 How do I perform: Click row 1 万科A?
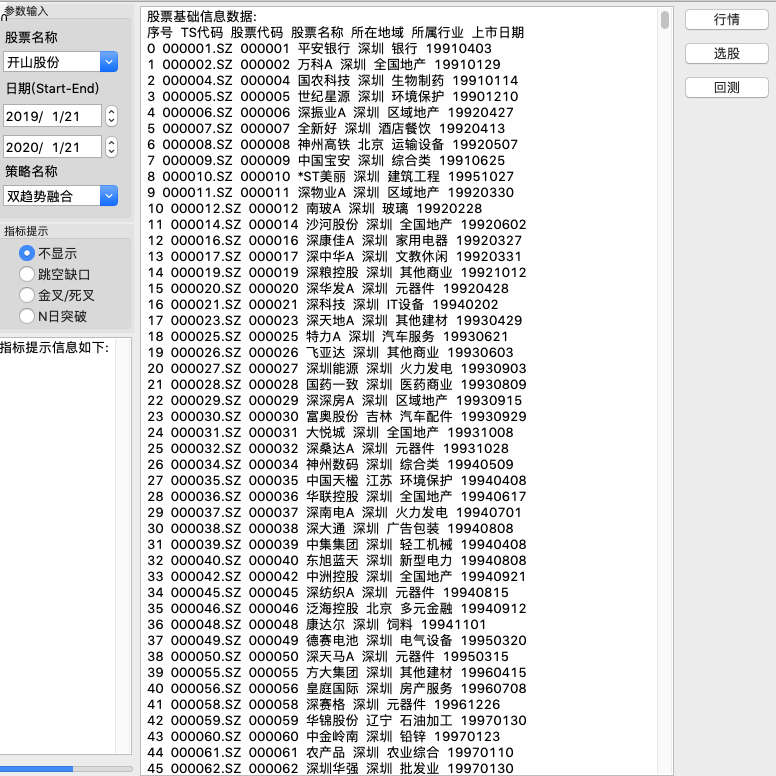click(x=324, y=64)
